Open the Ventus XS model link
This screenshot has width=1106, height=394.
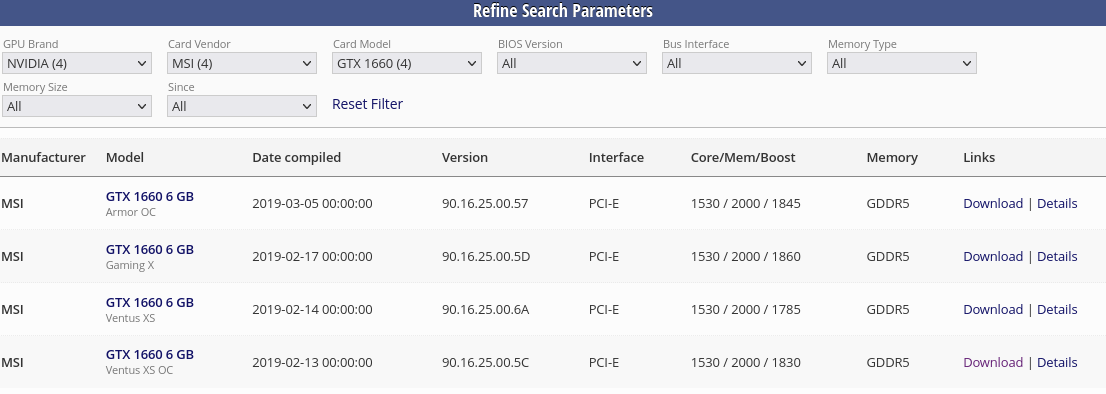tap(150, 302)
